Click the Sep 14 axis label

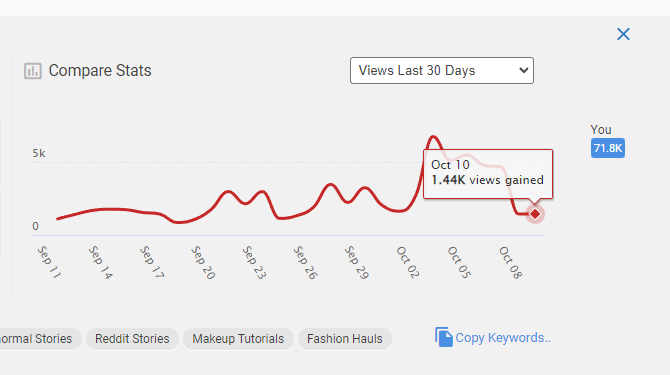100,262
